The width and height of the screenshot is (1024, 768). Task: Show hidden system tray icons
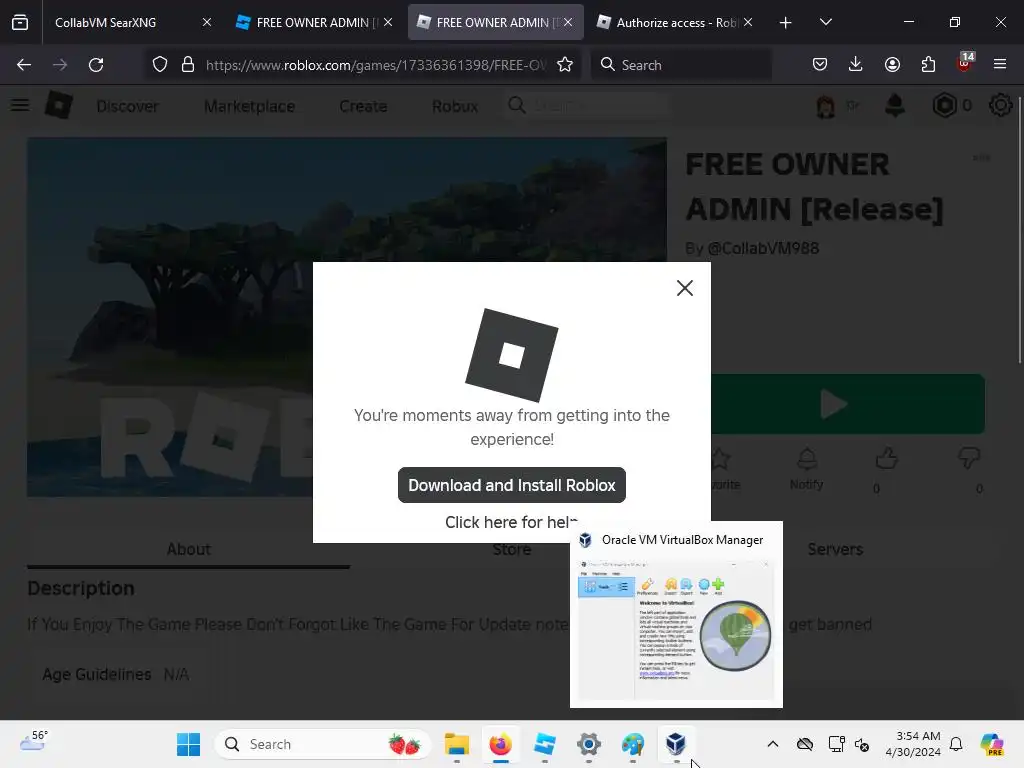(773, 744)
